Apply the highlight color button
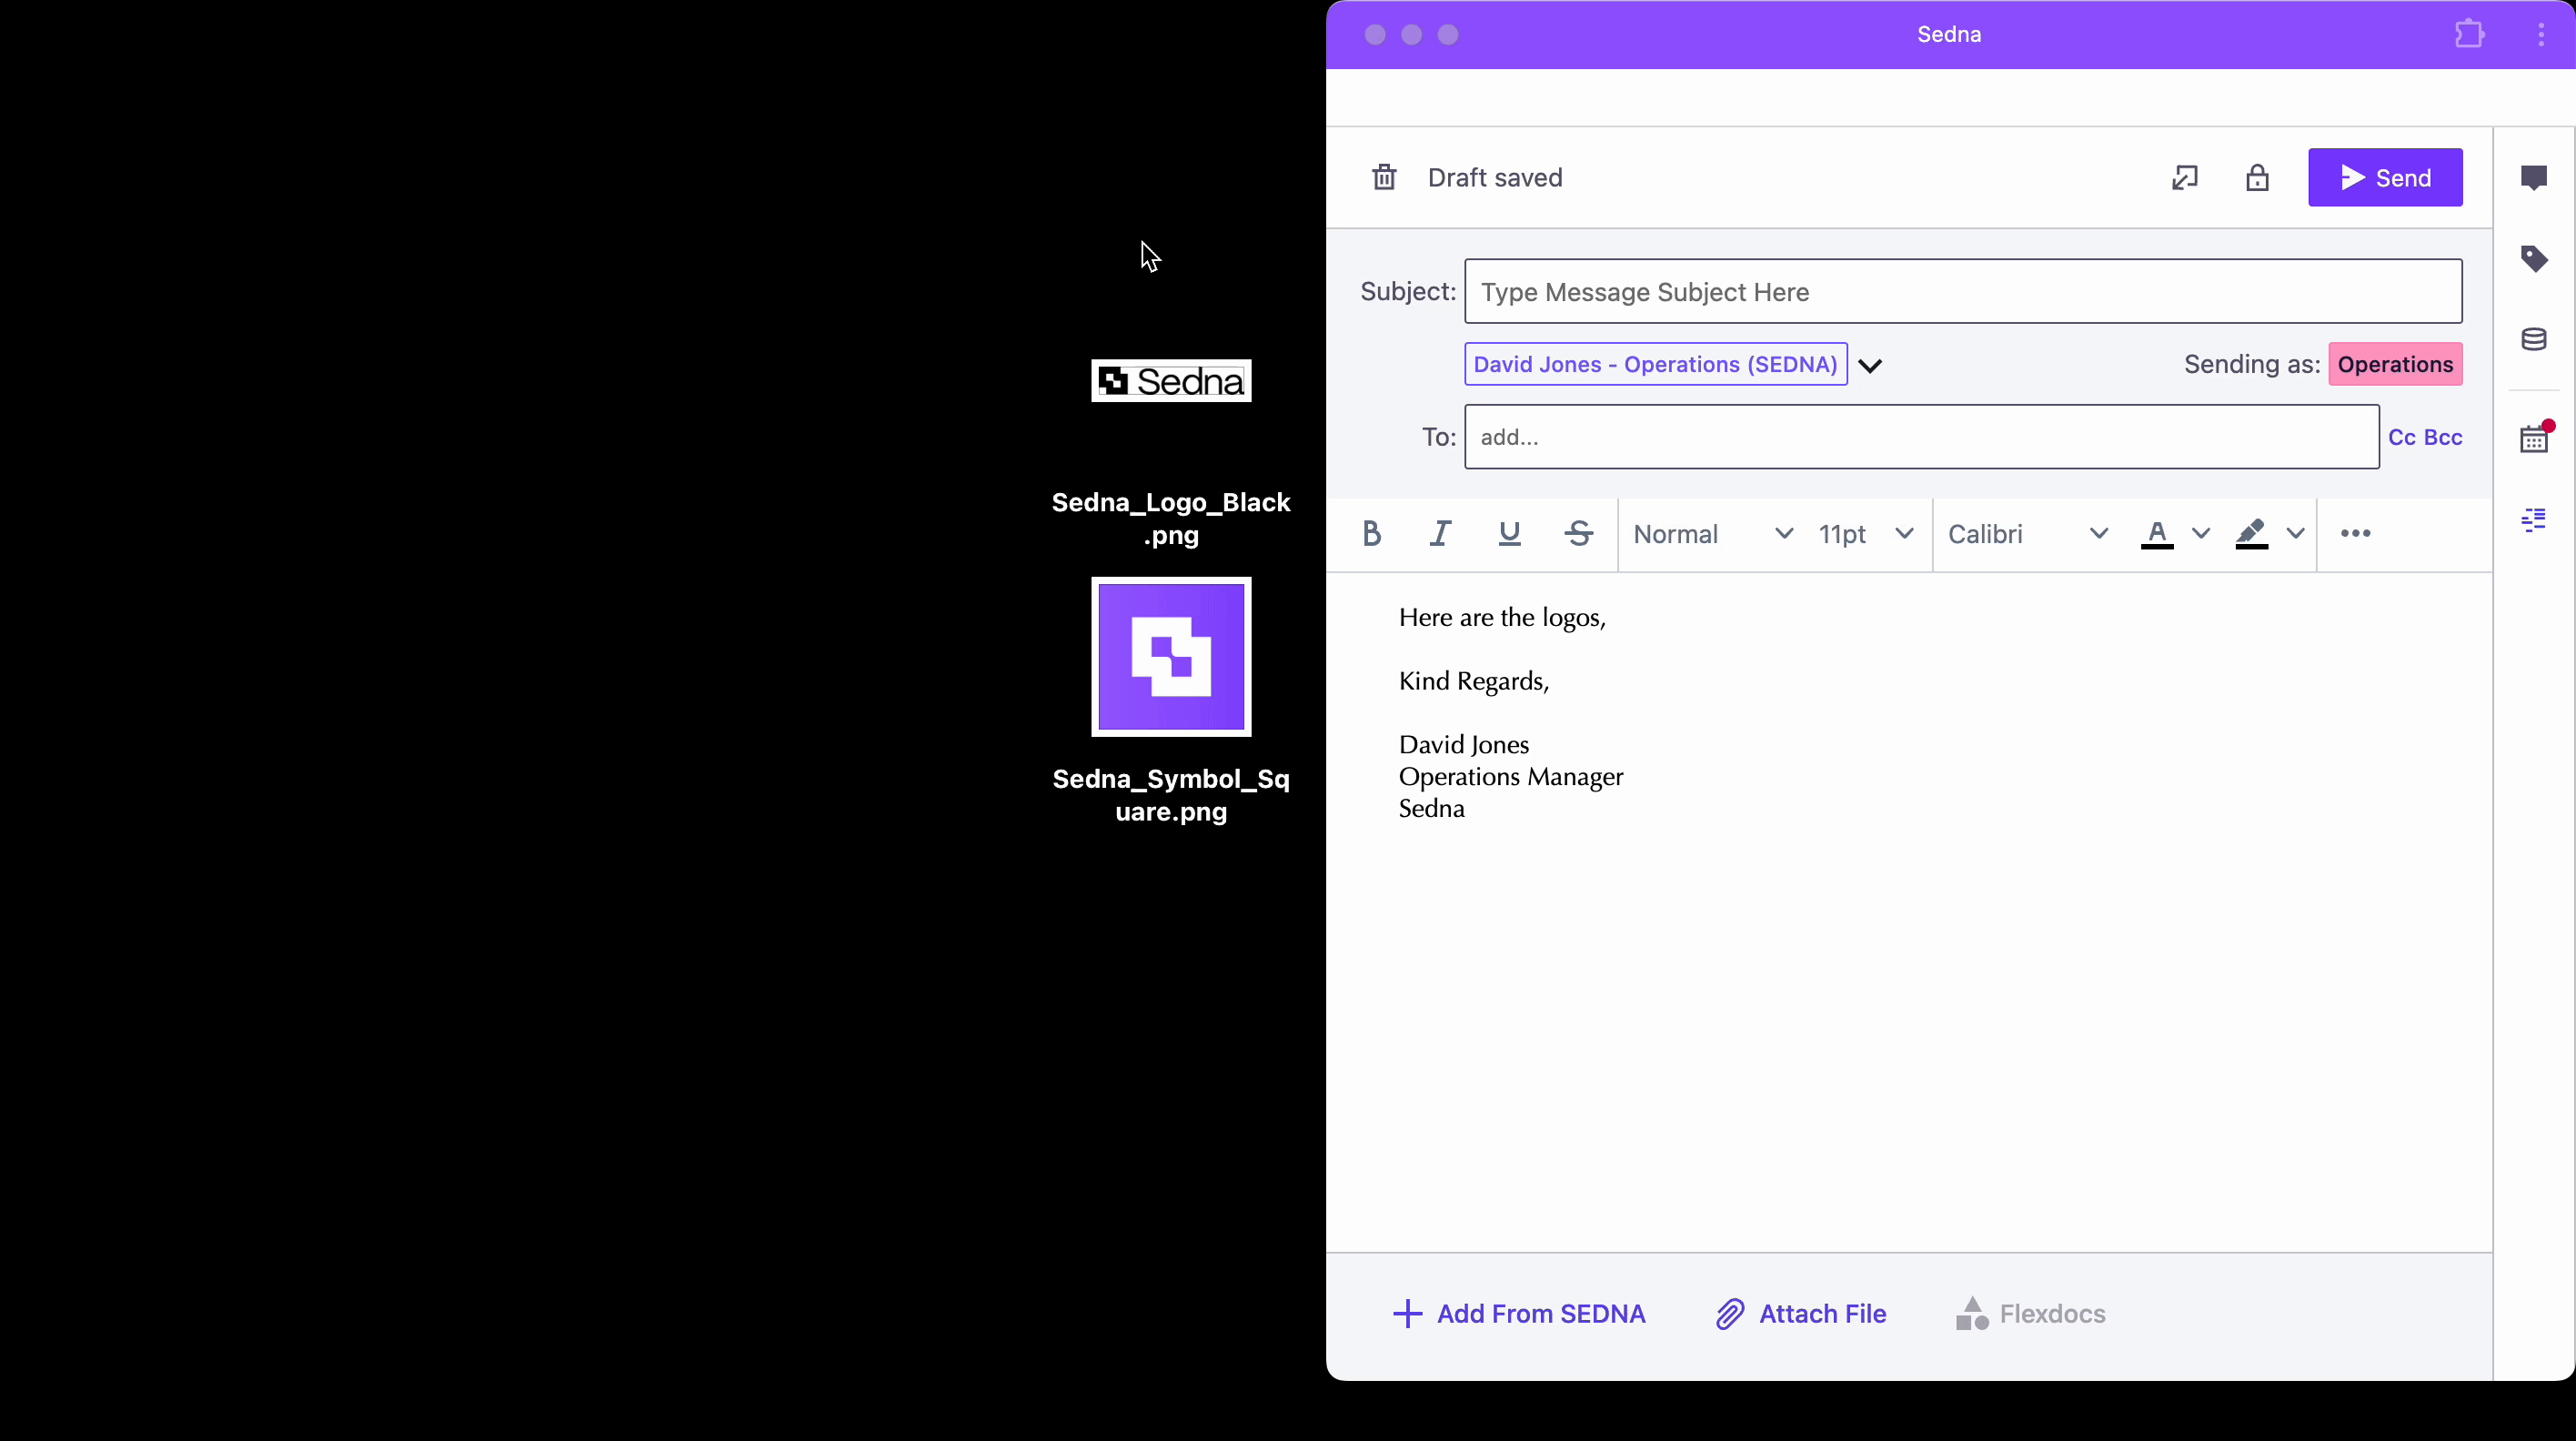 (x=2251, y=534)
